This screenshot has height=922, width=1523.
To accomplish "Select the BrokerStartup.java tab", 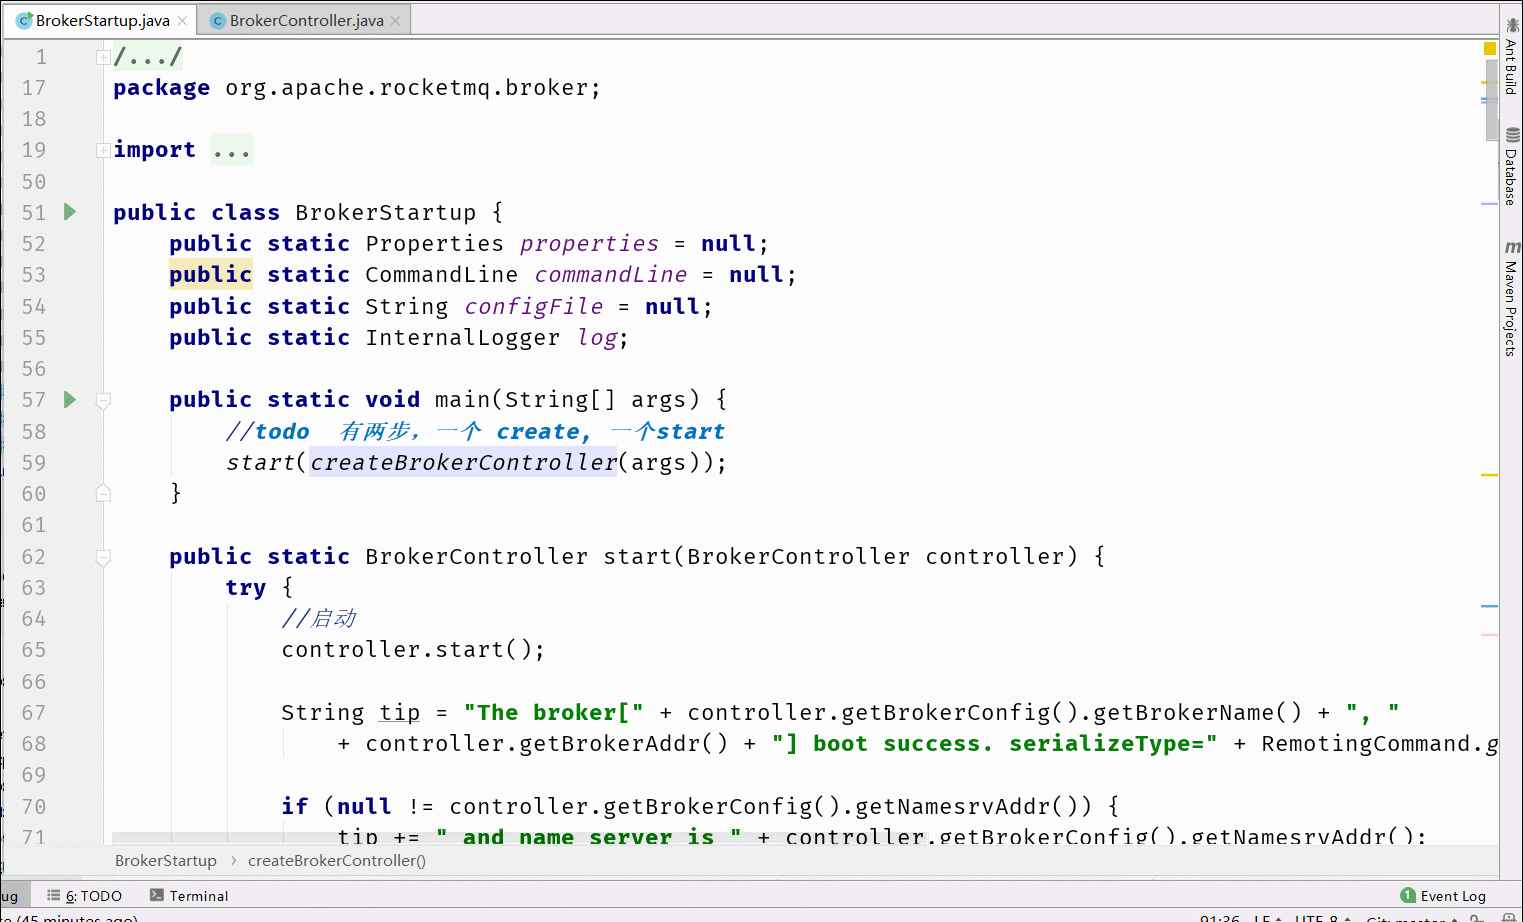I will pyautogui.click(x=102, y=20).
